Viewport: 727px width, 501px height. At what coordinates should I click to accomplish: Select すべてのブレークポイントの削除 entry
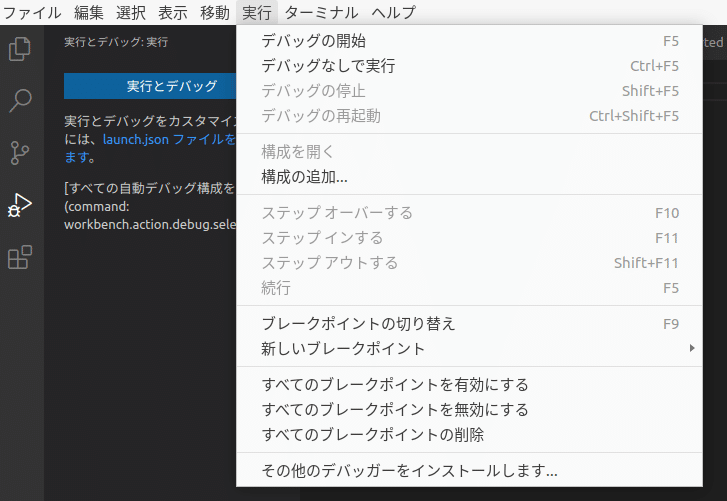coord(469,435)
